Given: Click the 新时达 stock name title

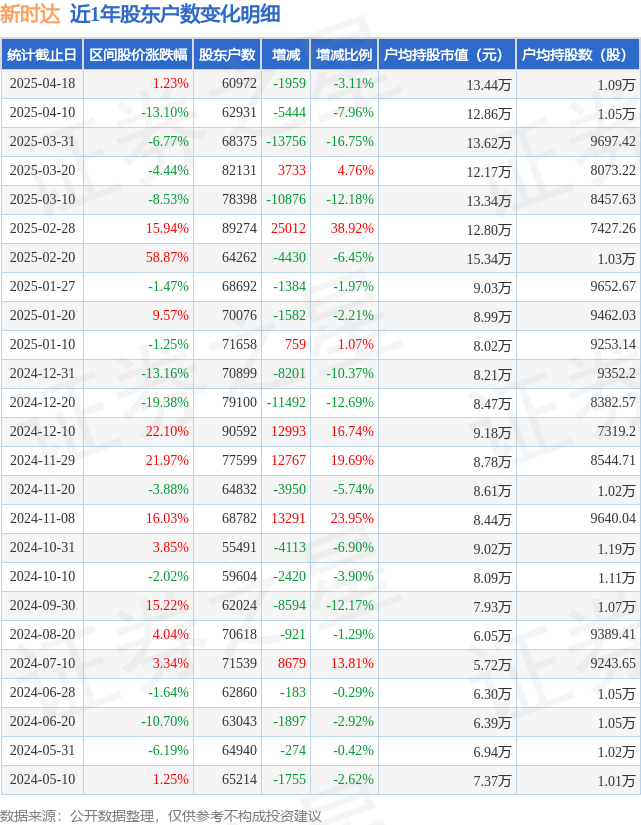Looking at the screenshot, I should (31, 14).
